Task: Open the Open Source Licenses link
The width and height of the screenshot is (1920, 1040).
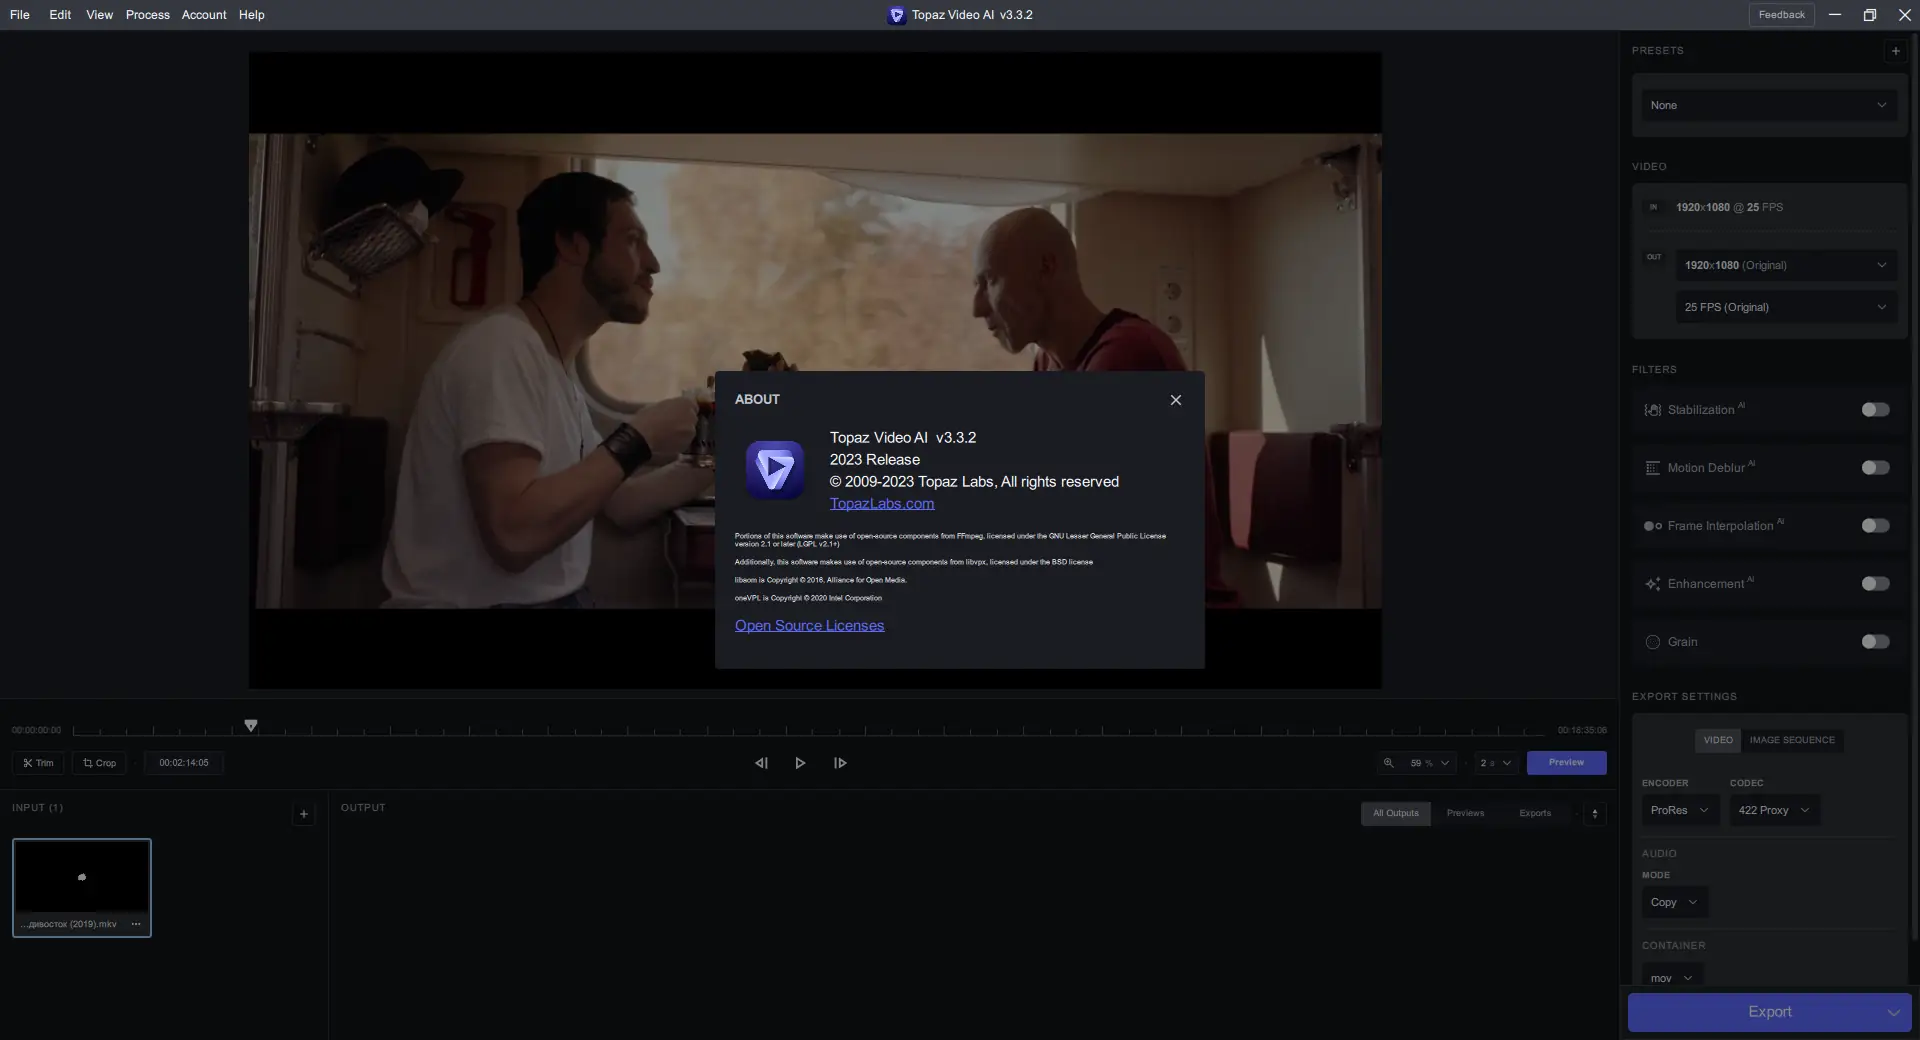Action: [809, 626]
